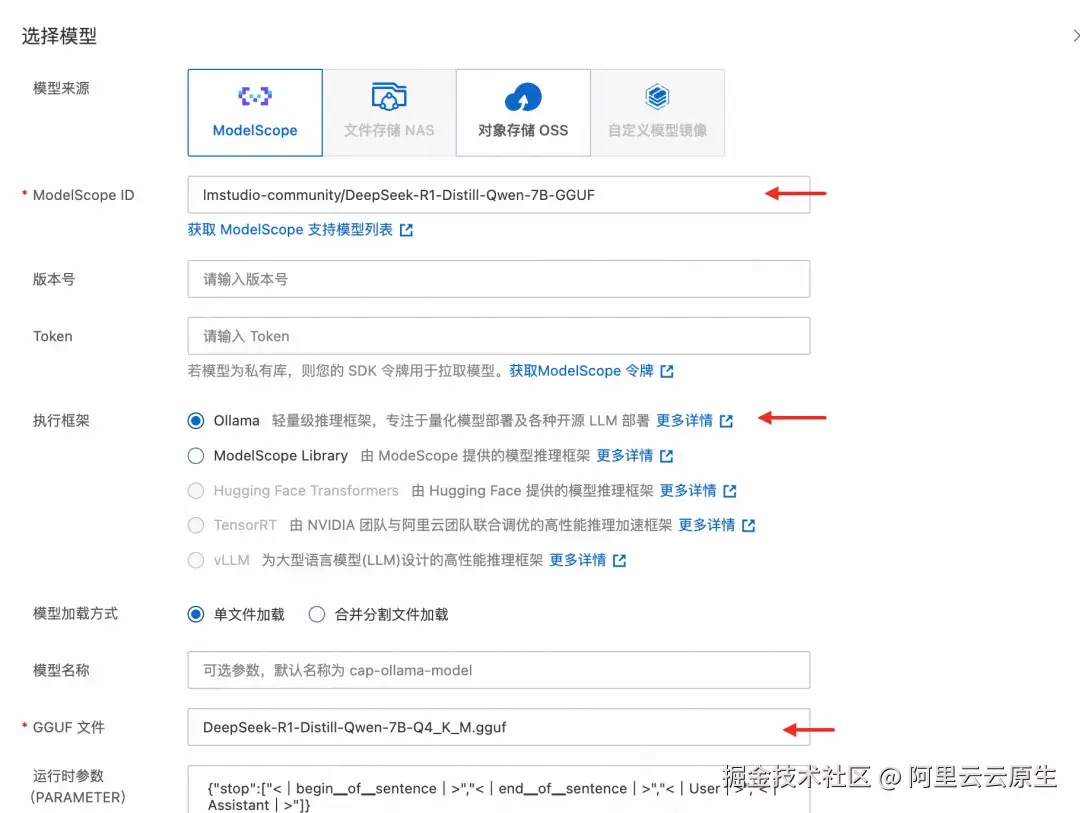1080x813 pixels.
Task: Click the chevron at the top right corner
Action: coord(1073,35)
